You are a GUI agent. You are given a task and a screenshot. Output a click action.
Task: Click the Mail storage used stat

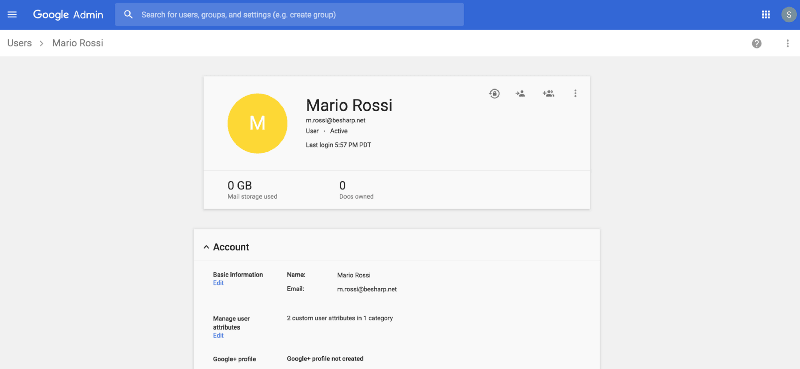252,189
